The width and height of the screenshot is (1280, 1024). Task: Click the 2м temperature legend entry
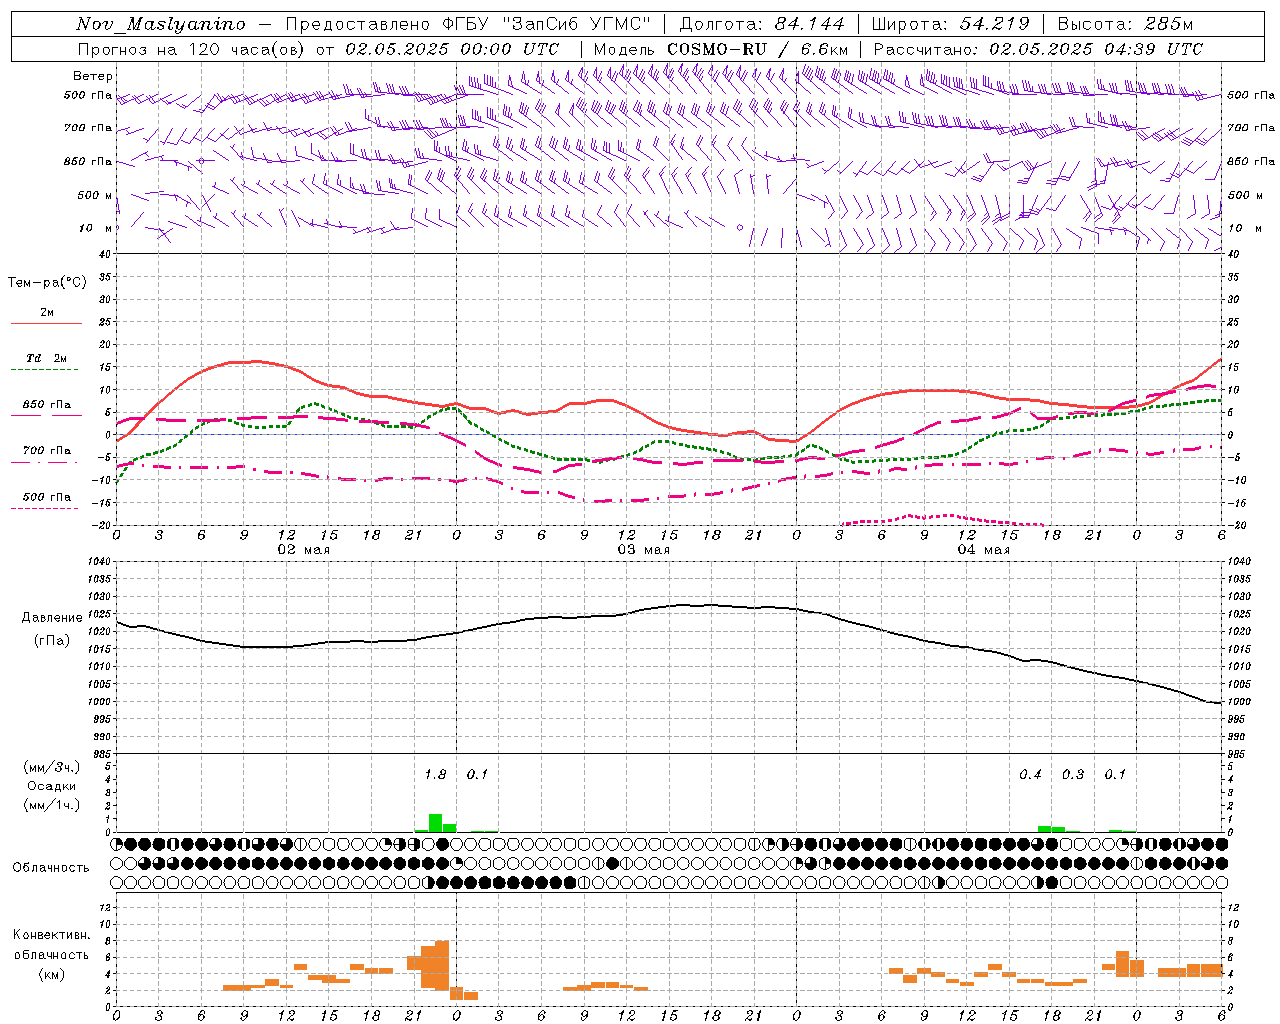click(x=47, y=312)
